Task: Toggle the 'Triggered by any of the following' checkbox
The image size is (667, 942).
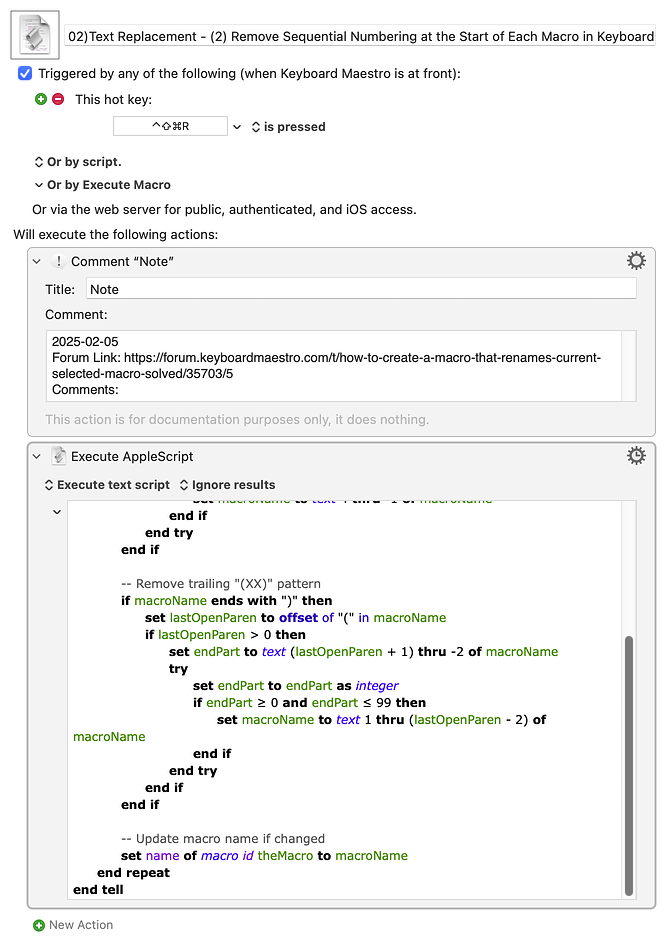Action: coord(25,73)
